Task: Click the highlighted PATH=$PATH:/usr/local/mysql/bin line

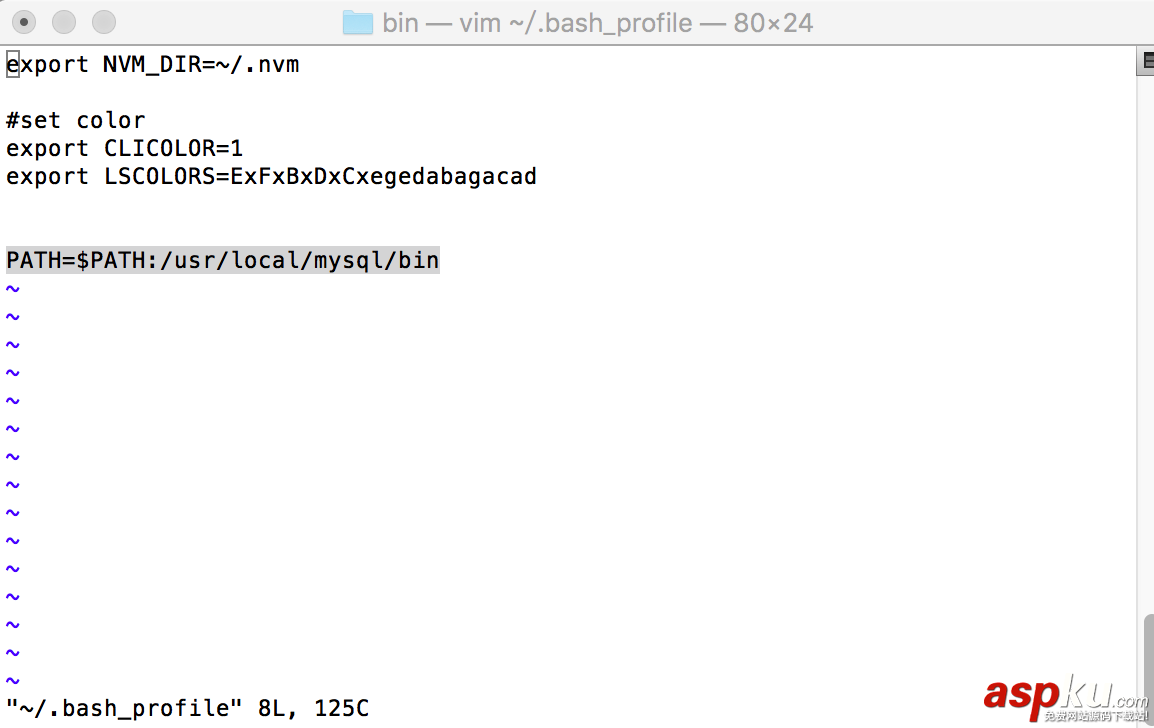Action: pos(222,261)
